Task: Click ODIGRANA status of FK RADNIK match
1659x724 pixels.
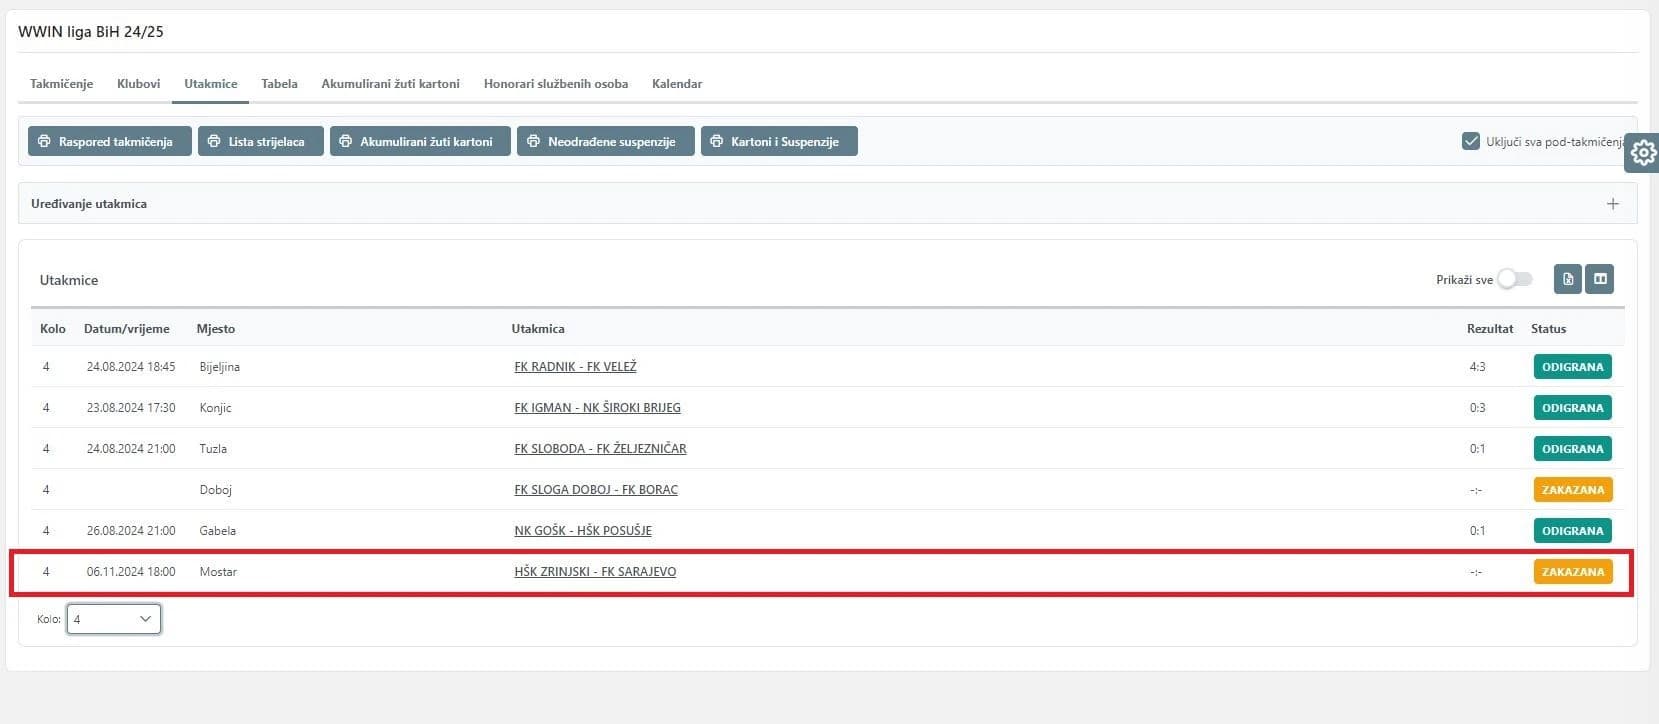Action: click(x=1572, y=367)
